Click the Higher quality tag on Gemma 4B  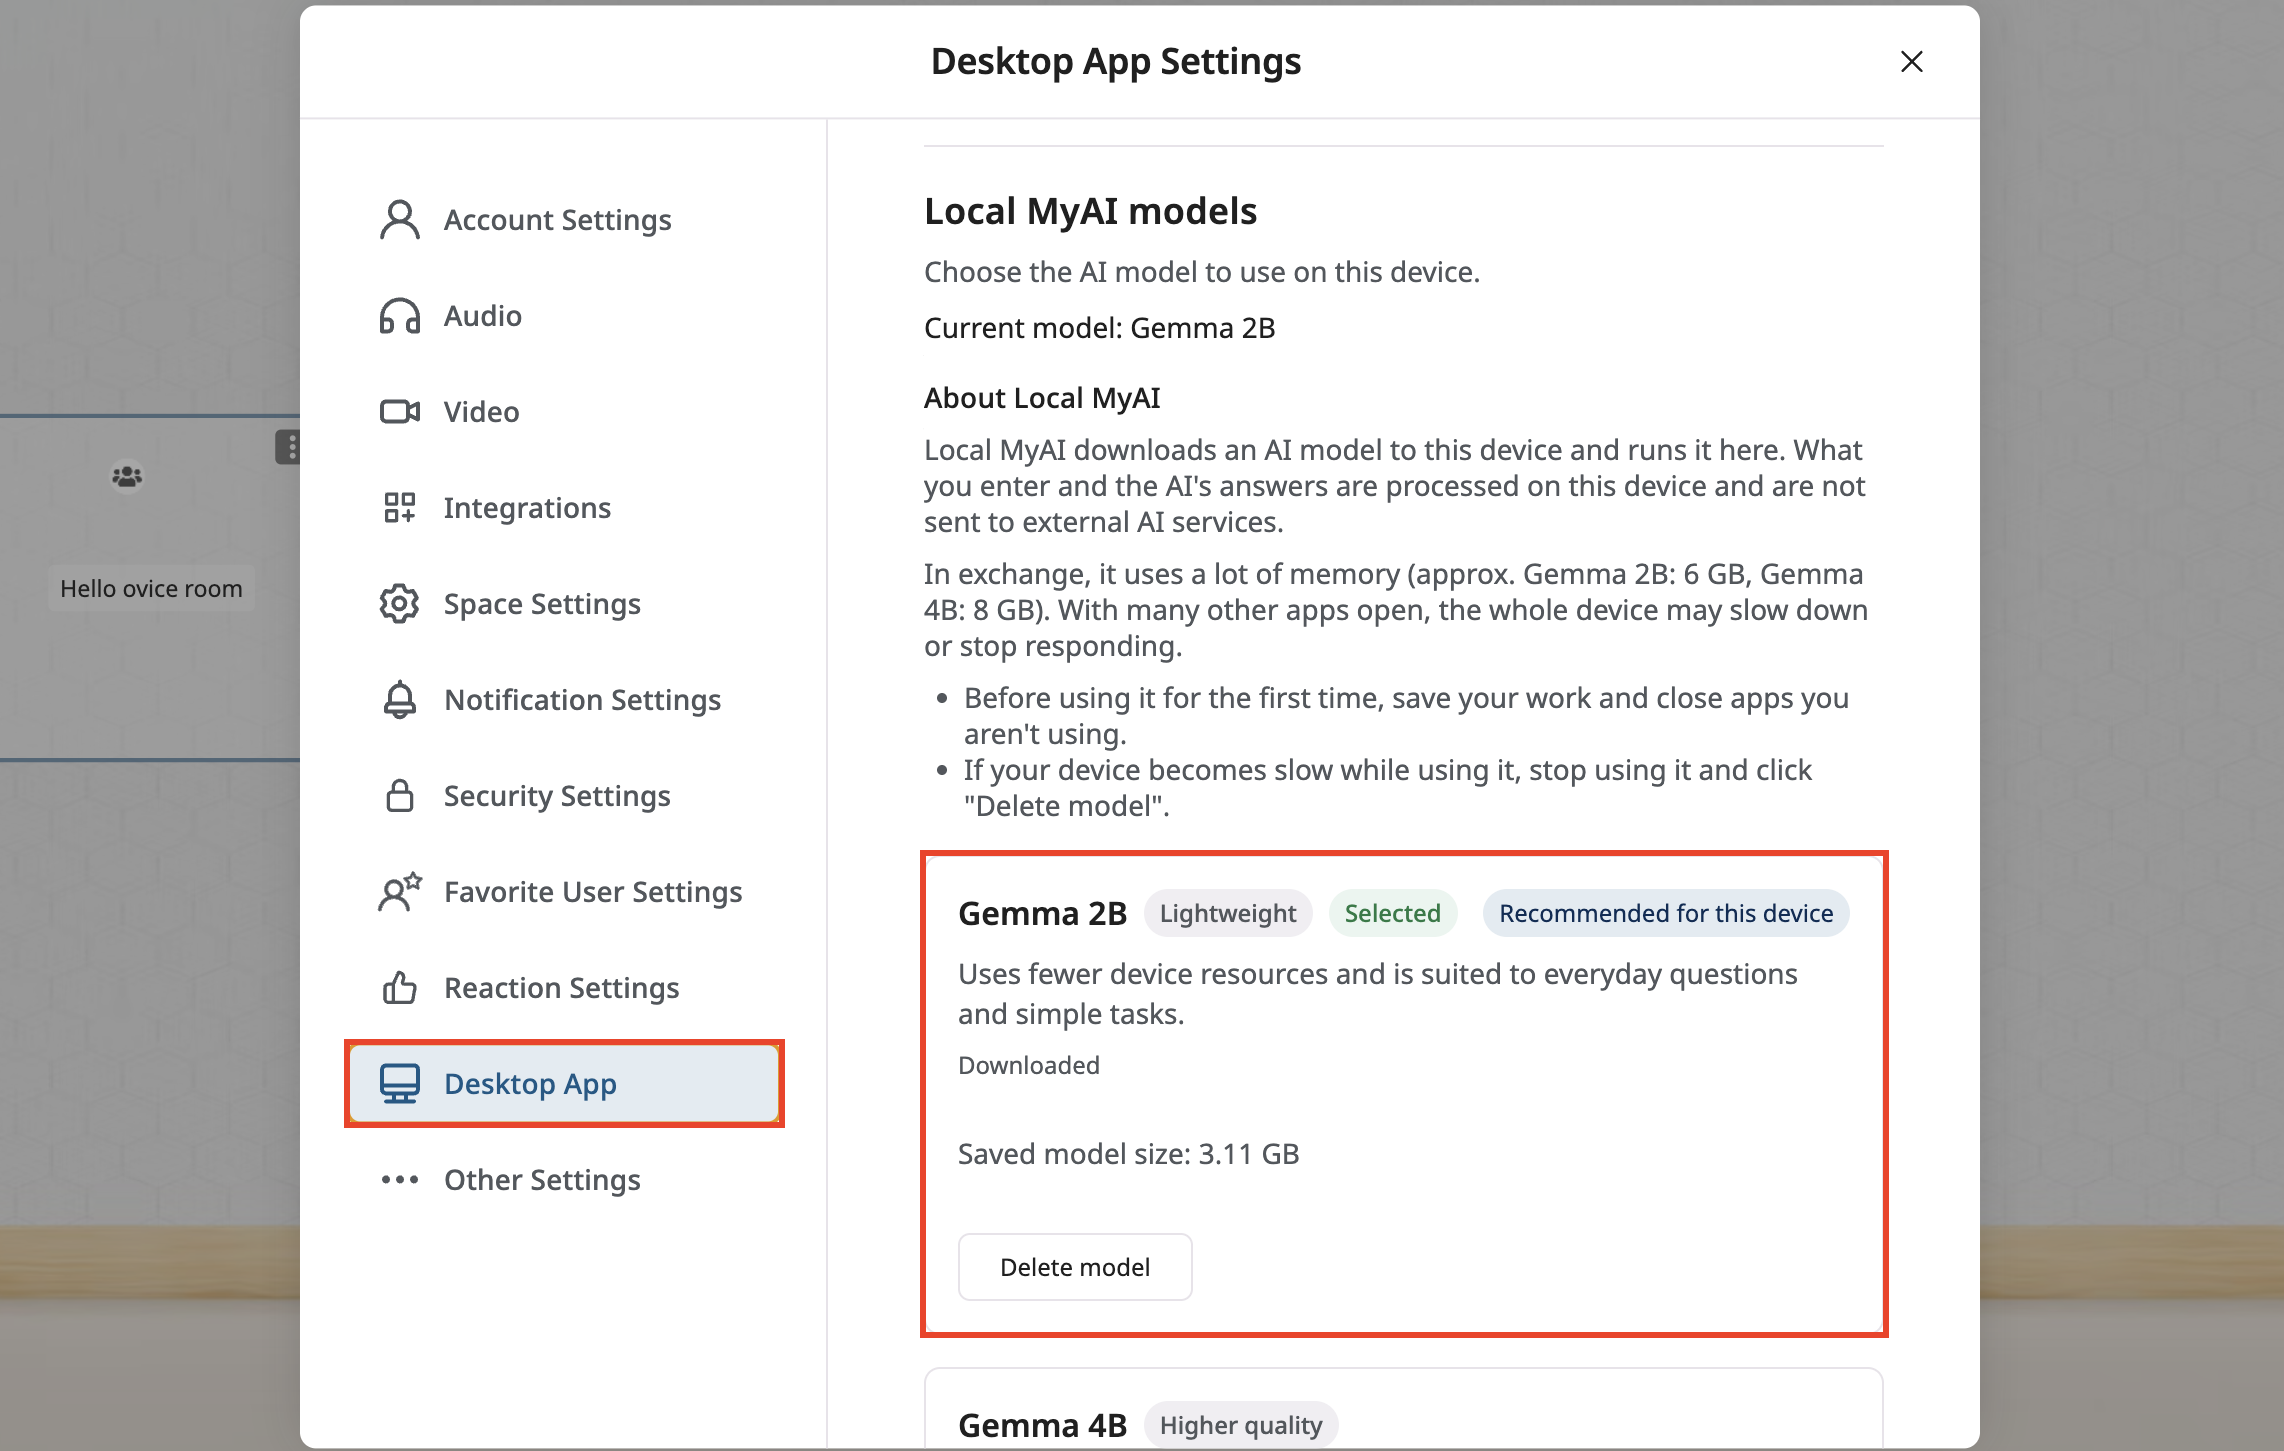coord(1241,1425)
